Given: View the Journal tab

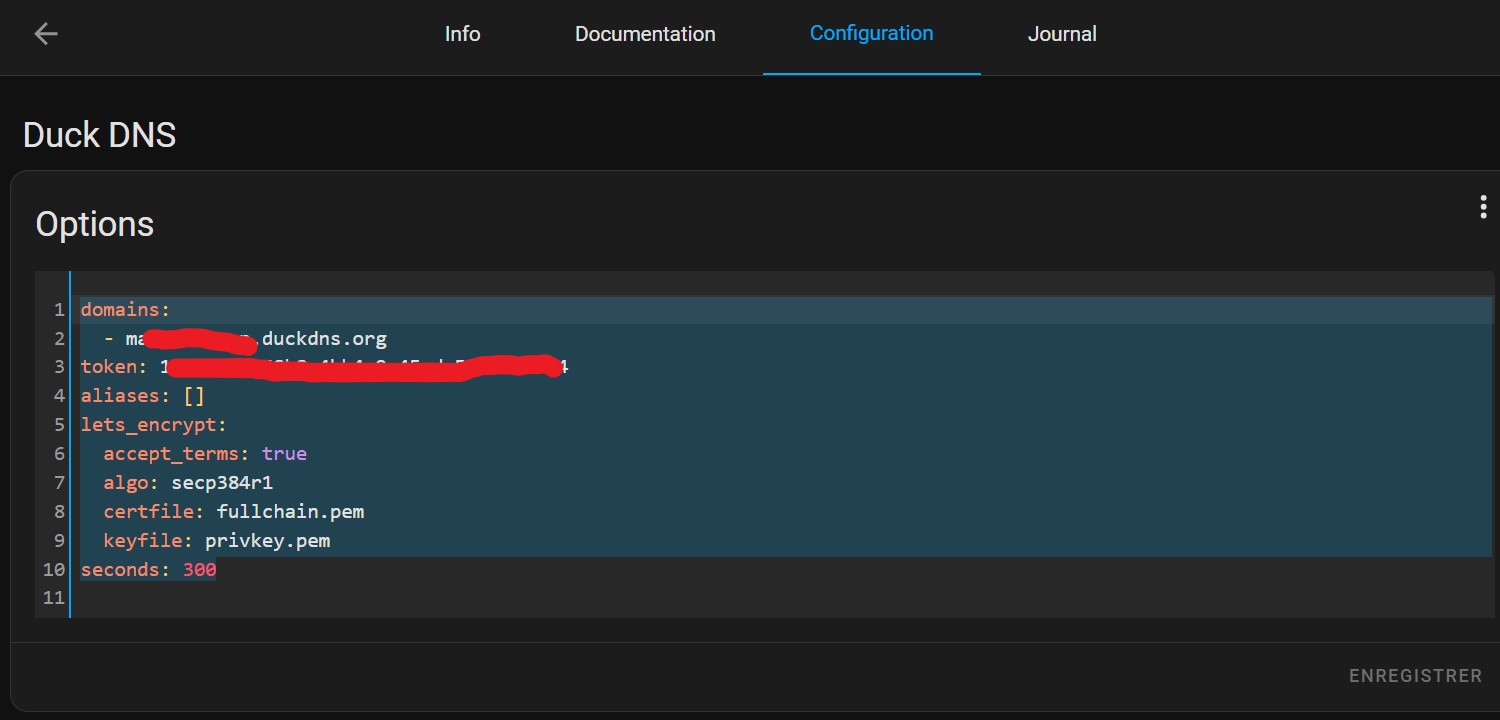Looking at the screenshot, I should pyautogui.click(x=1062, y=34).
